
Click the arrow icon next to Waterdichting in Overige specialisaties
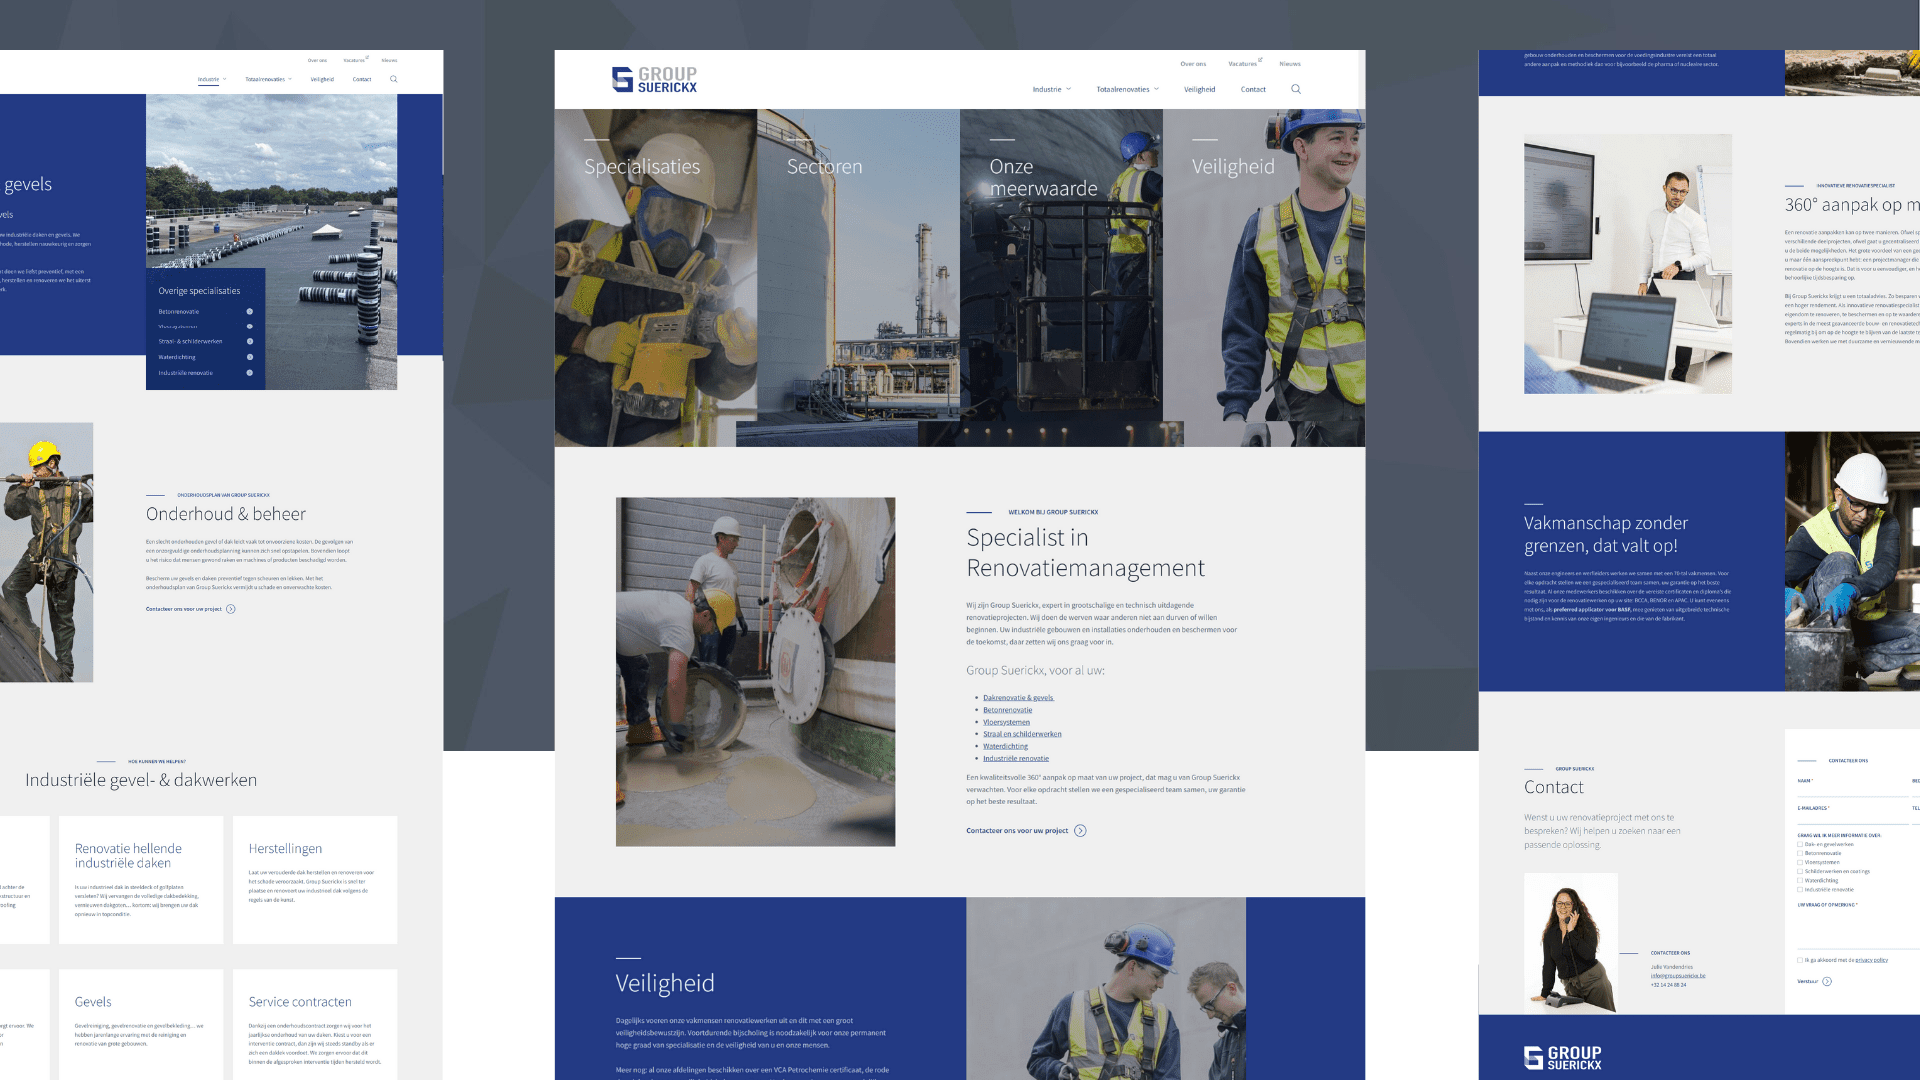[250, 357]
